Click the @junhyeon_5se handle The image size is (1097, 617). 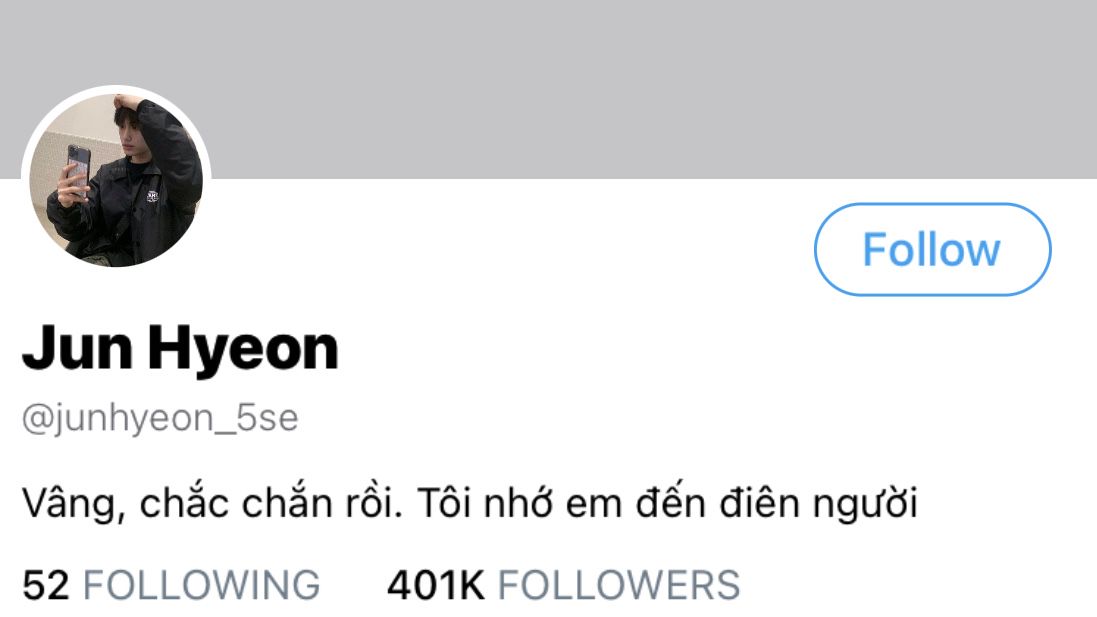click(160, 418)
